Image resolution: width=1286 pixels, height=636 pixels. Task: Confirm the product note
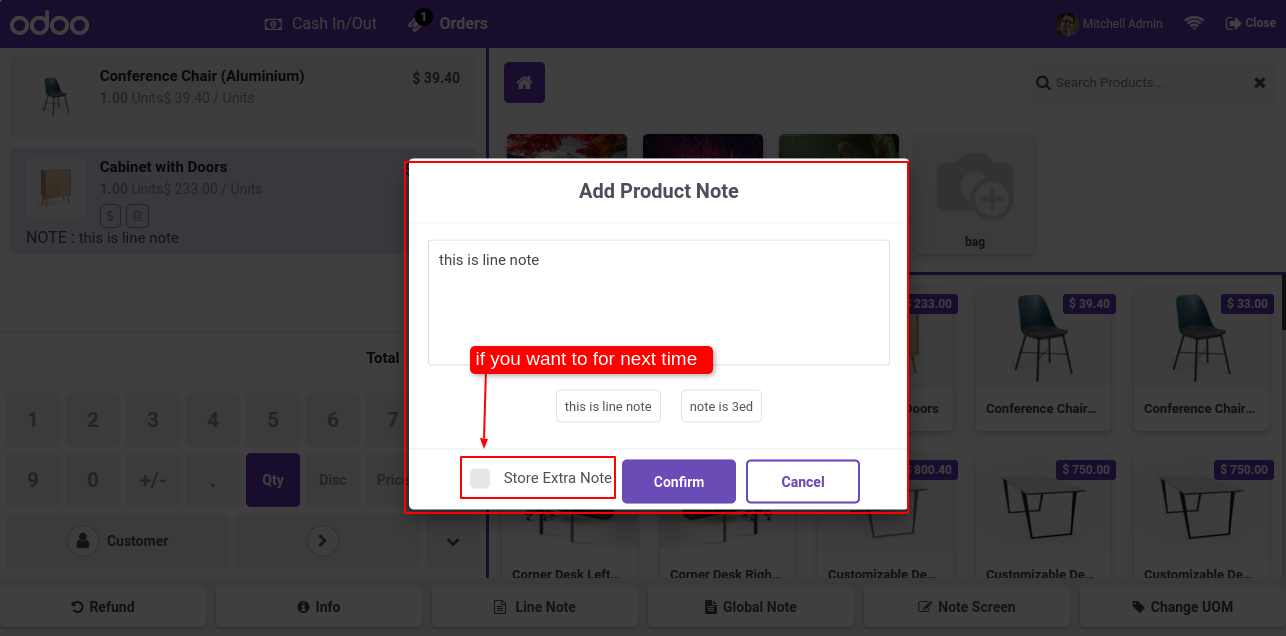(679, 482)
